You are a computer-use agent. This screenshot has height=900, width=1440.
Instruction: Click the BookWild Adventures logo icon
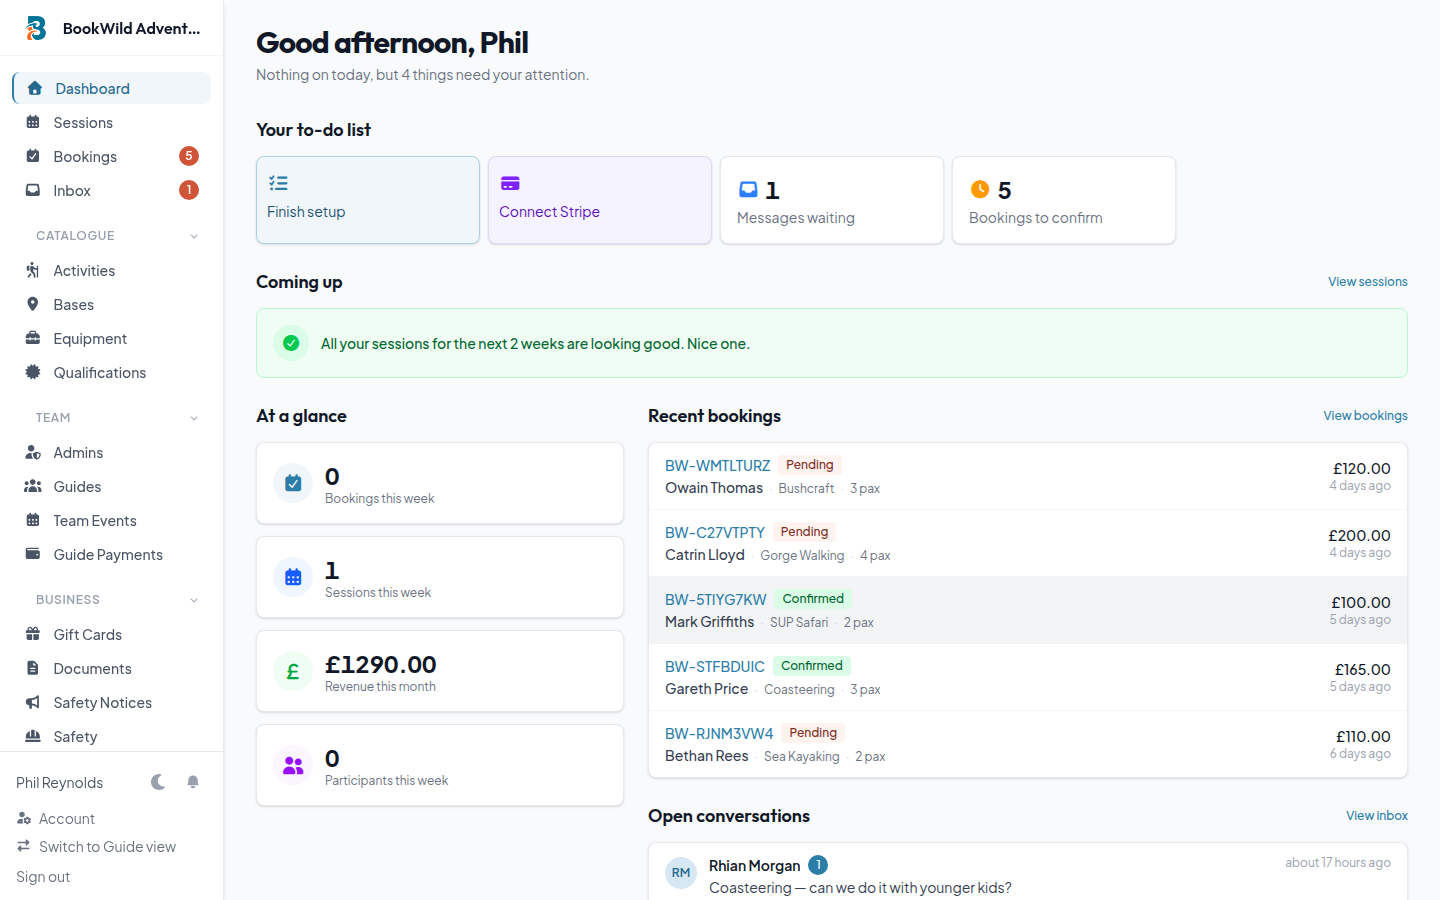(x=36, y=28)
